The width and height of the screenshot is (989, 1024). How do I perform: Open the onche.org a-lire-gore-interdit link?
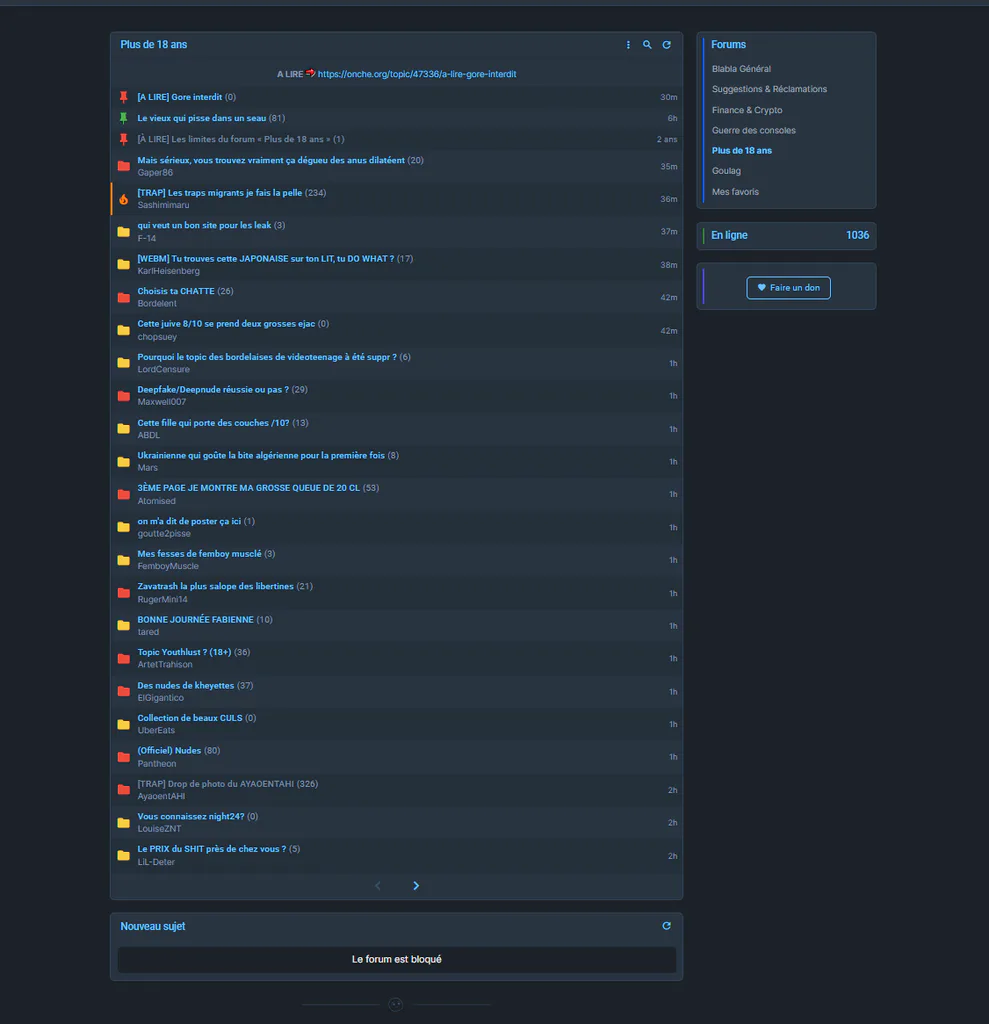(x=417, y=74)
